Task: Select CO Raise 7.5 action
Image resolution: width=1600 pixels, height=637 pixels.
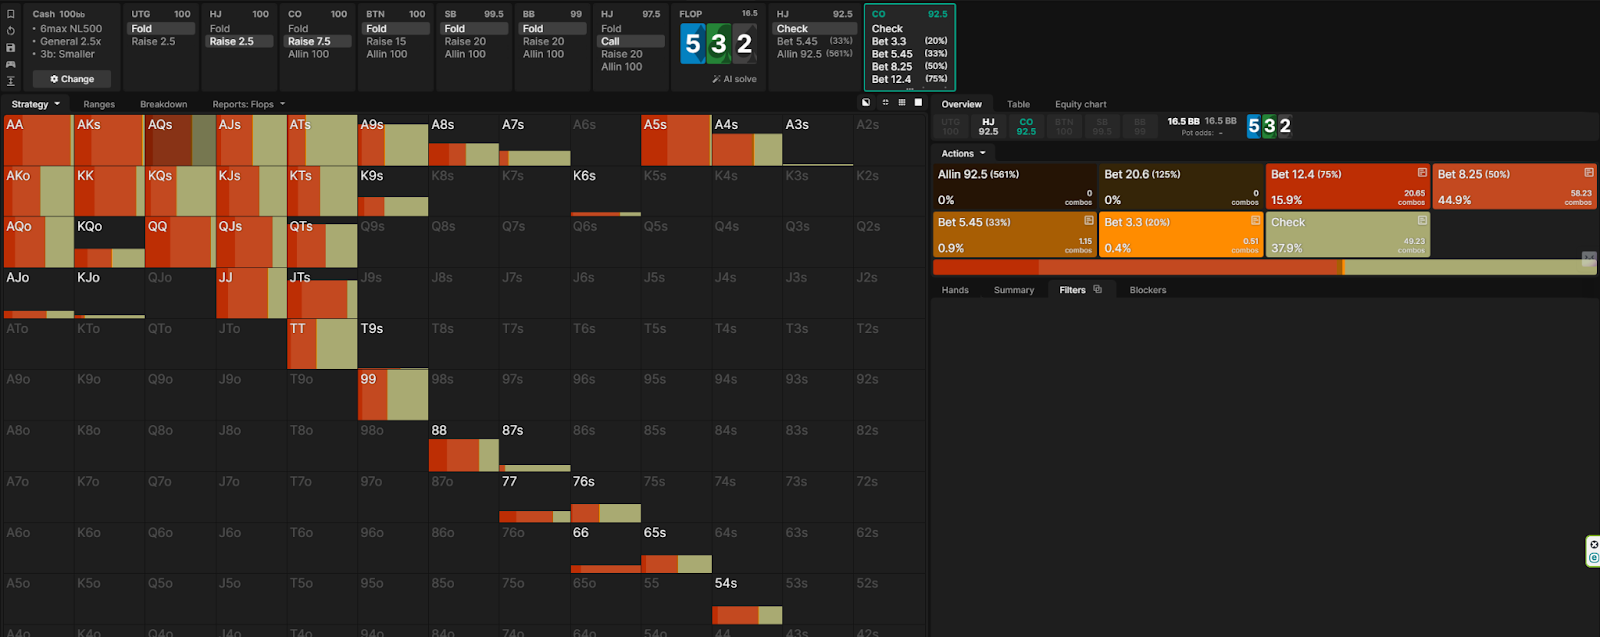Action: coord(318,41)
